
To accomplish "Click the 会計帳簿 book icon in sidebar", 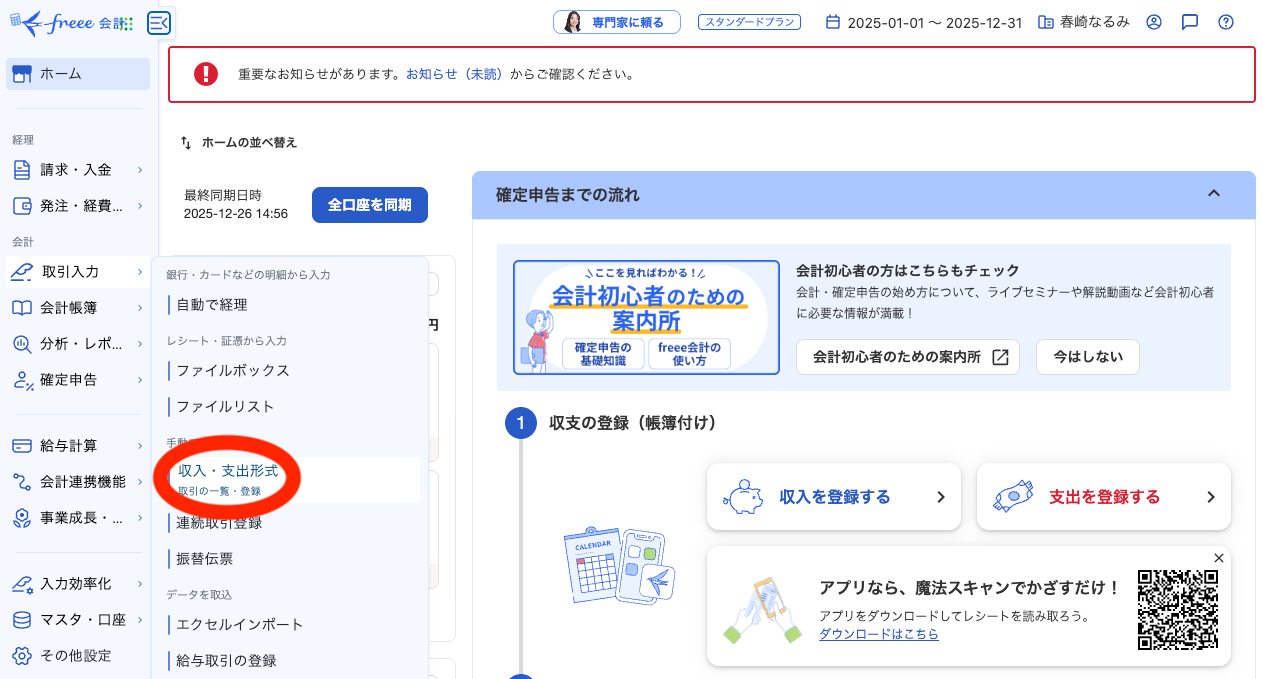I will pyautogui.click(x=20, y=308).
